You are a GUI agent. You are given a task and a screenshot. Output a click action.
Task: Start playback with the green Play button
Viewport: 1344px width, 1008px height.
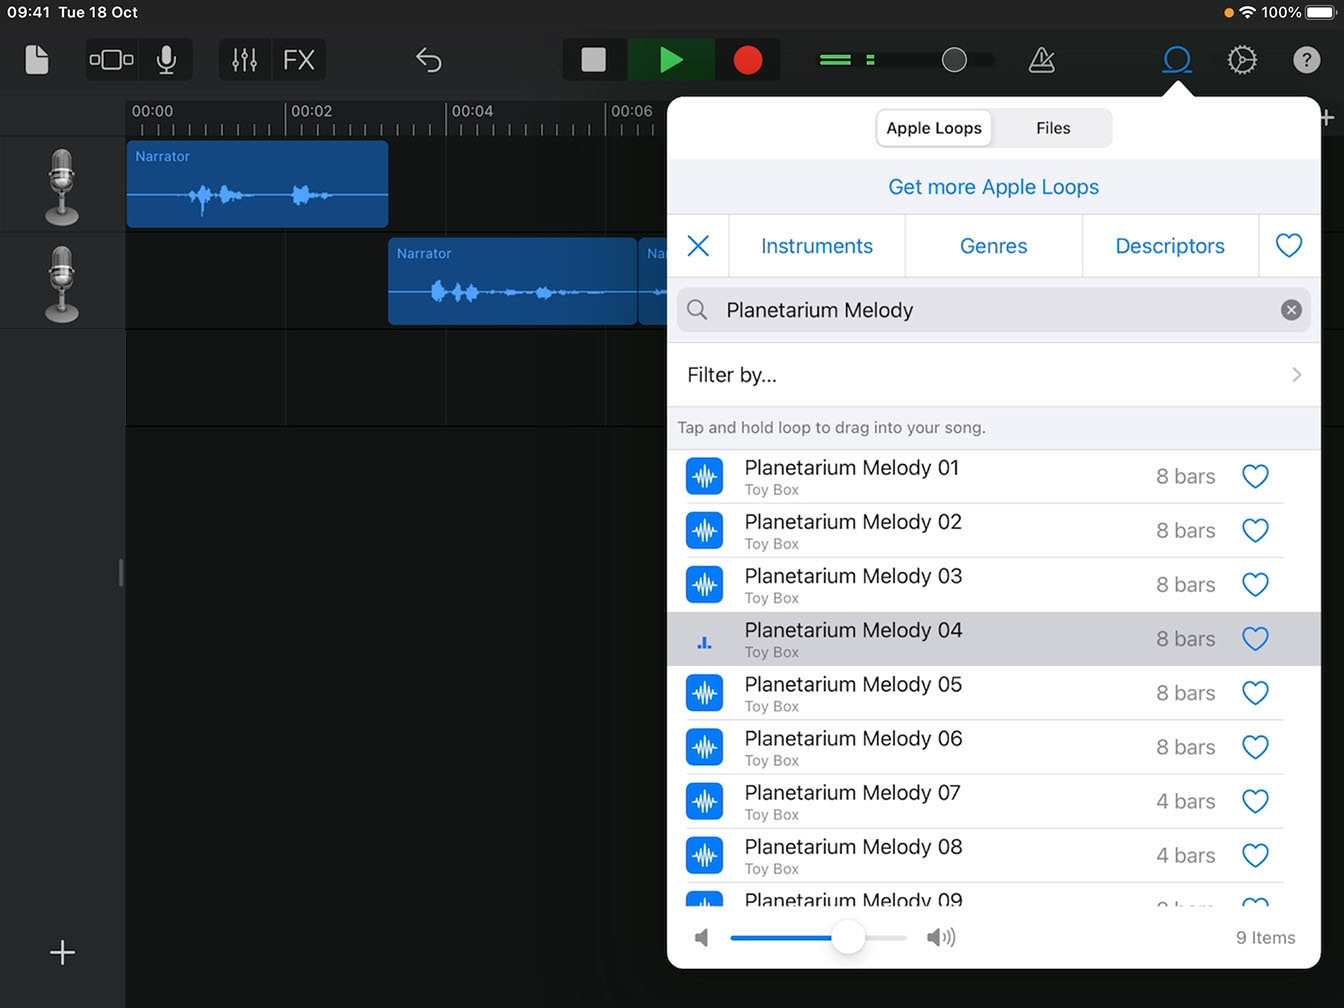671,60
